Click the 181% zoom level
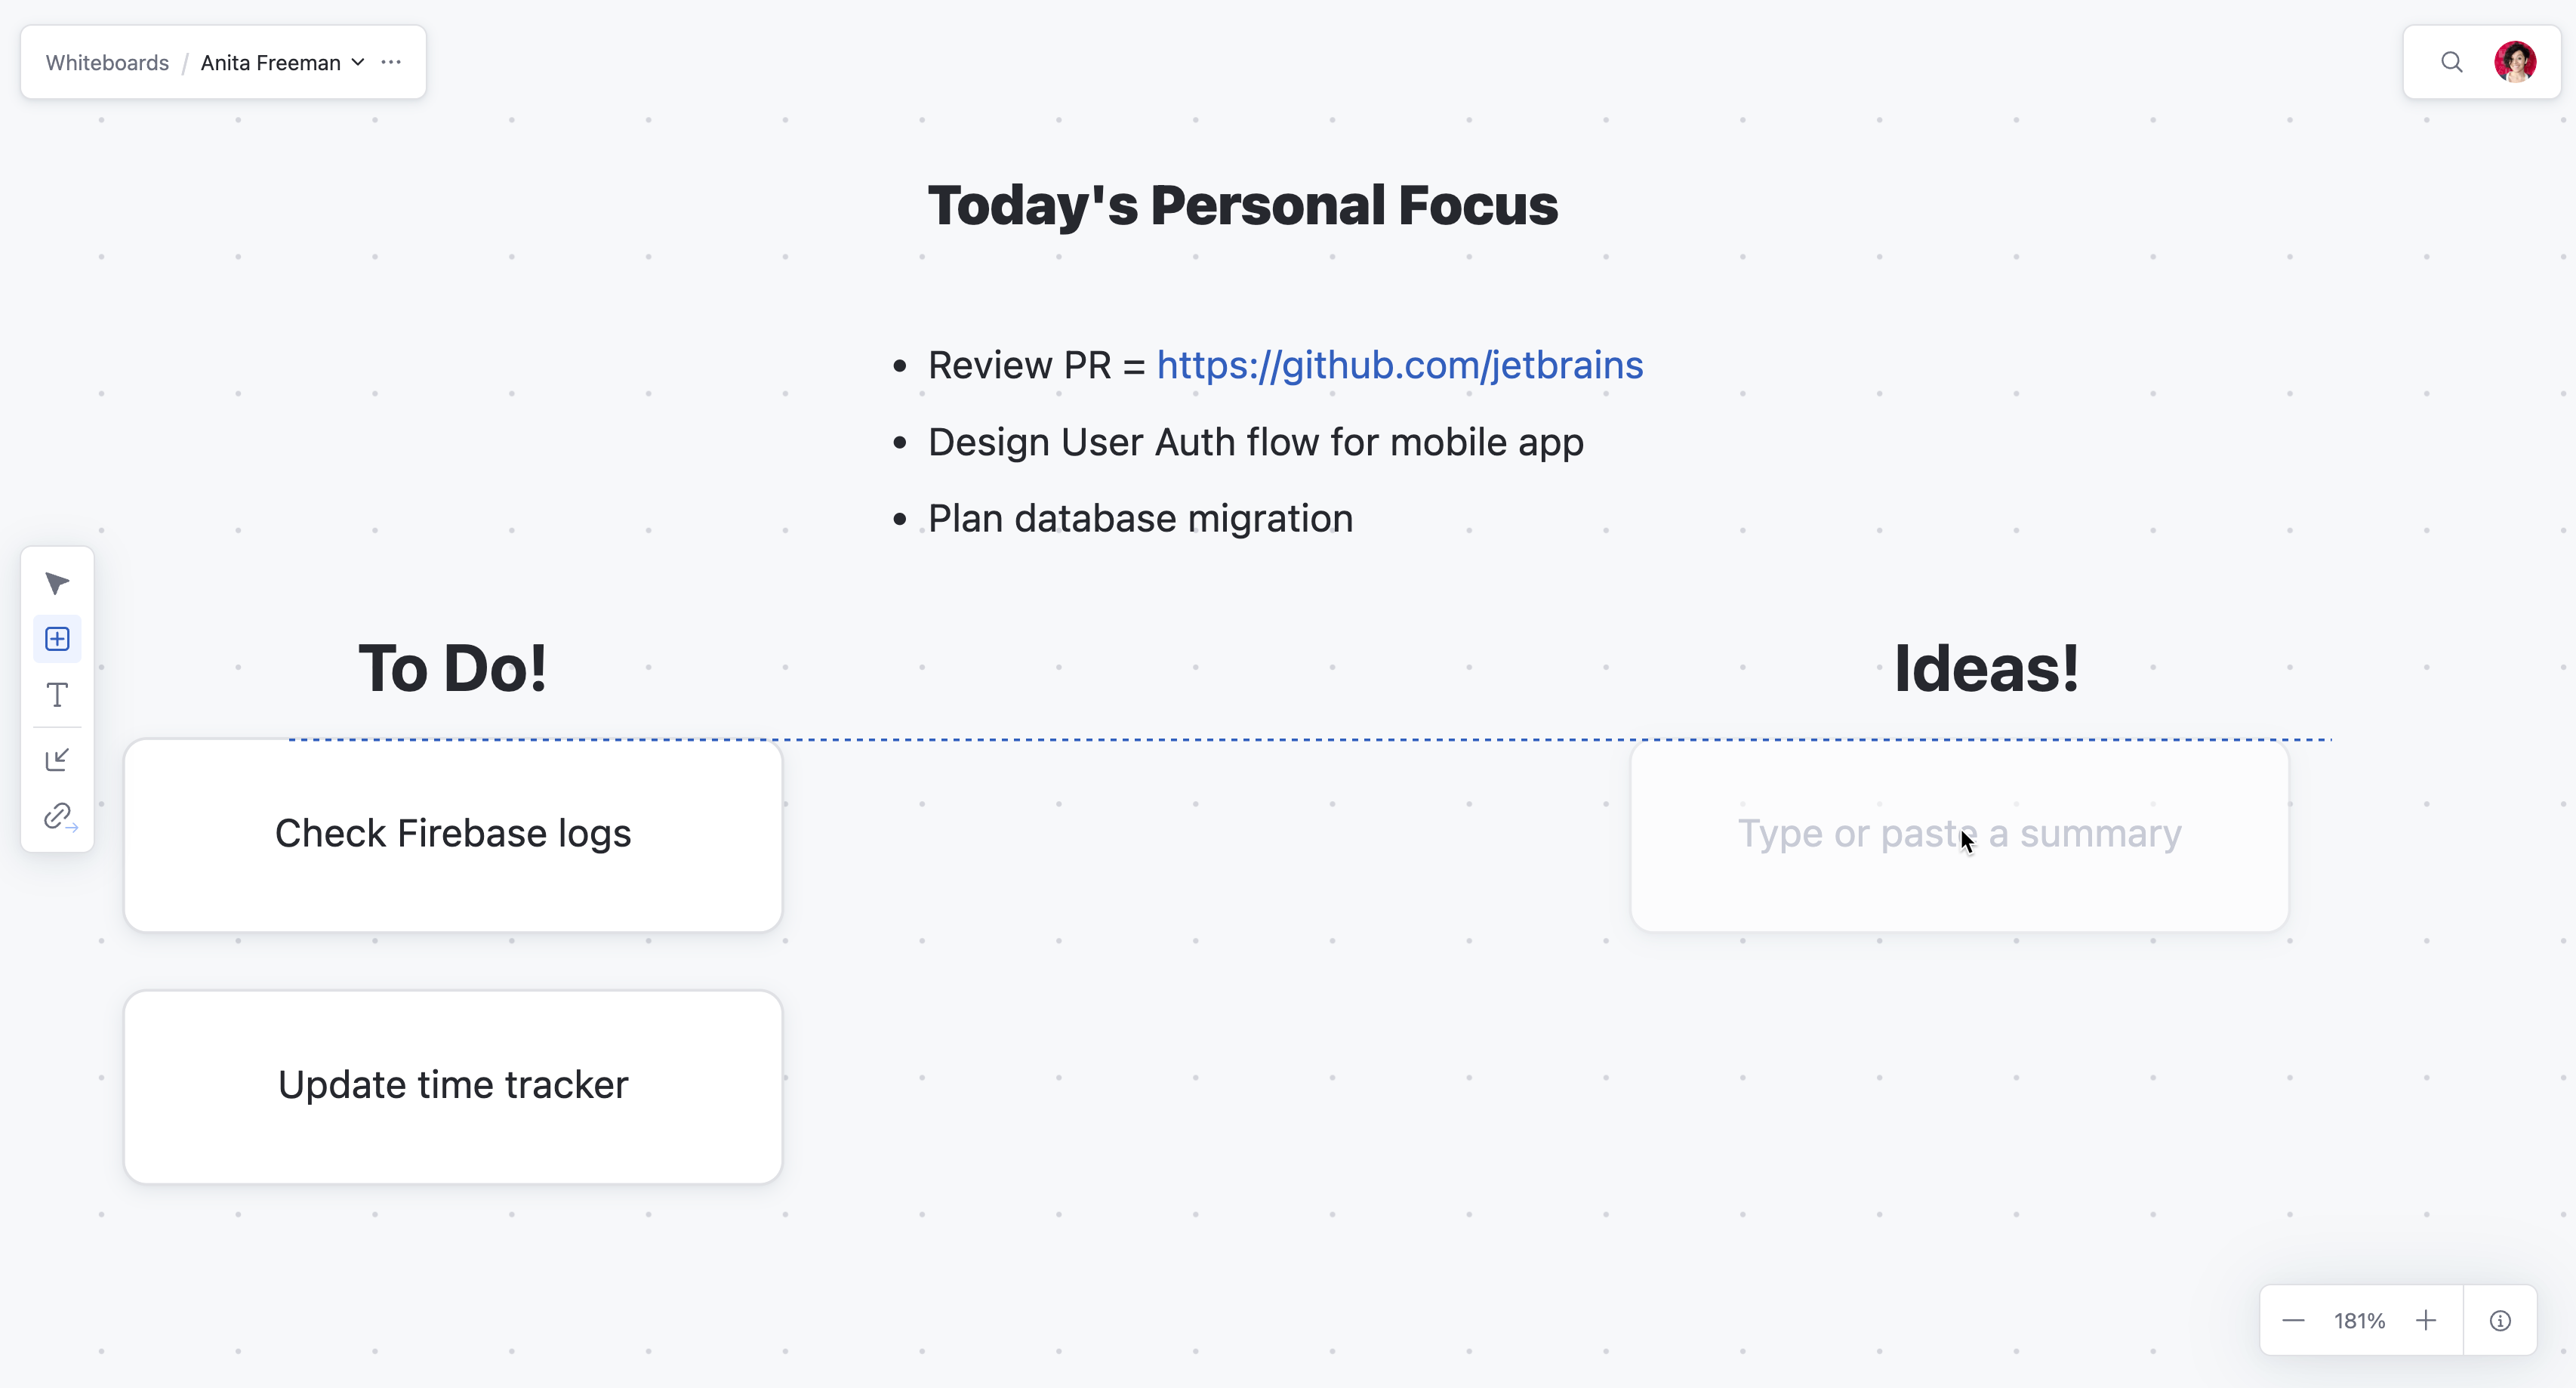This screenshot has width=2576, height=1388. tap(2359, 1321)
